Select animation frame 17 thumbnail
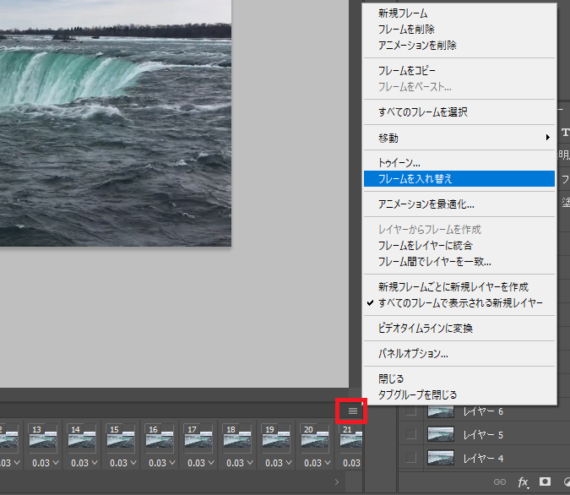Viewport: 570px width, 495px height. point(198,438)
